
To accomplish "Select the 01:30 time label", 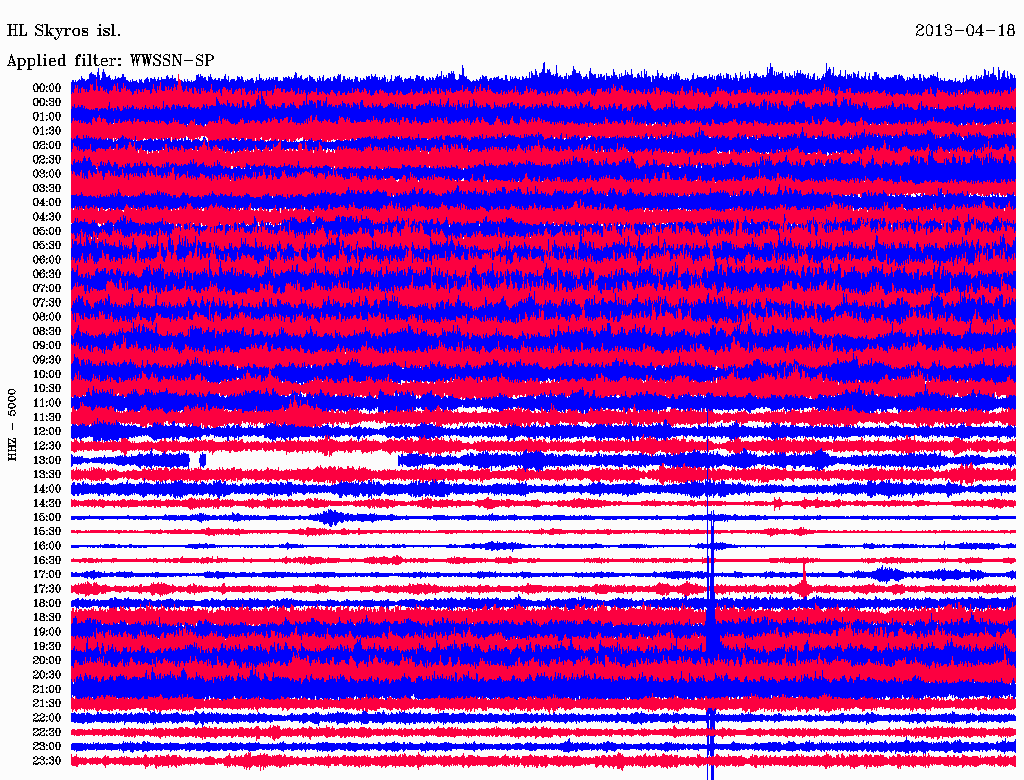I will point(47,131).
